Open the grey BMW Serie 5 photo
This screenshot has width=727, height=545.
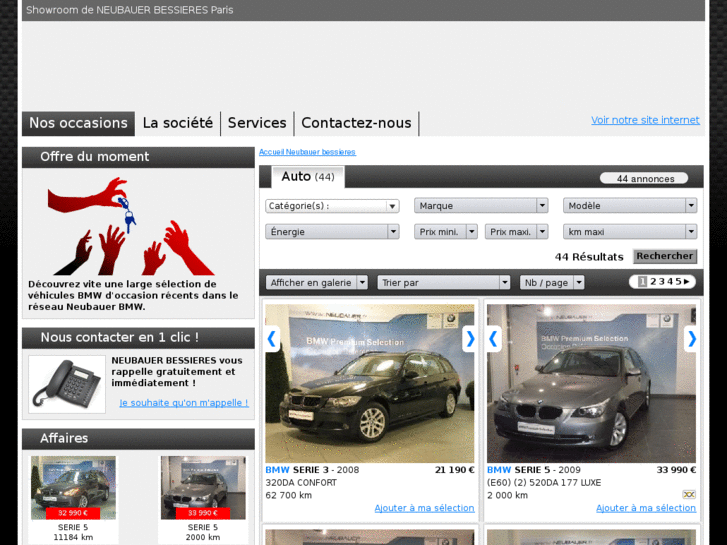click(592, 383)
